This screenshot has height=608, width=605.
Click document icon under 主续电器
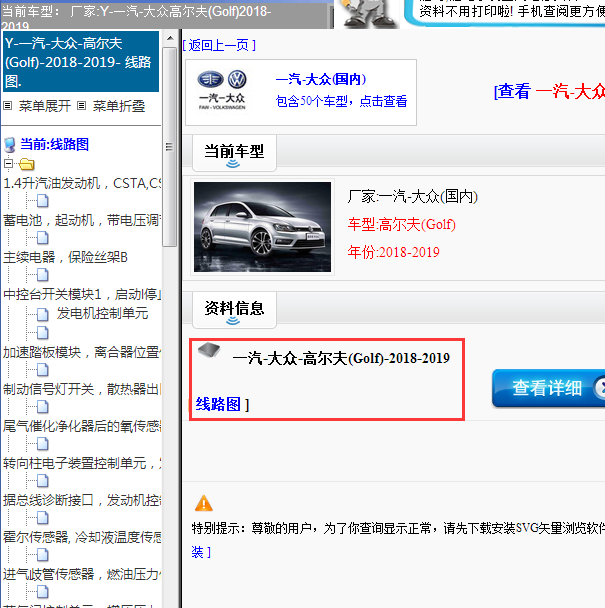coord(43,275)
